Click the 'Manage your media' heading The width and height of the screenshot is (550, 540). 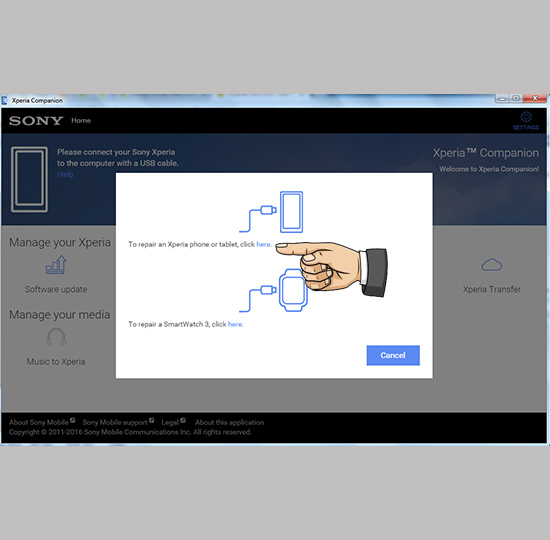coord(60,315)
